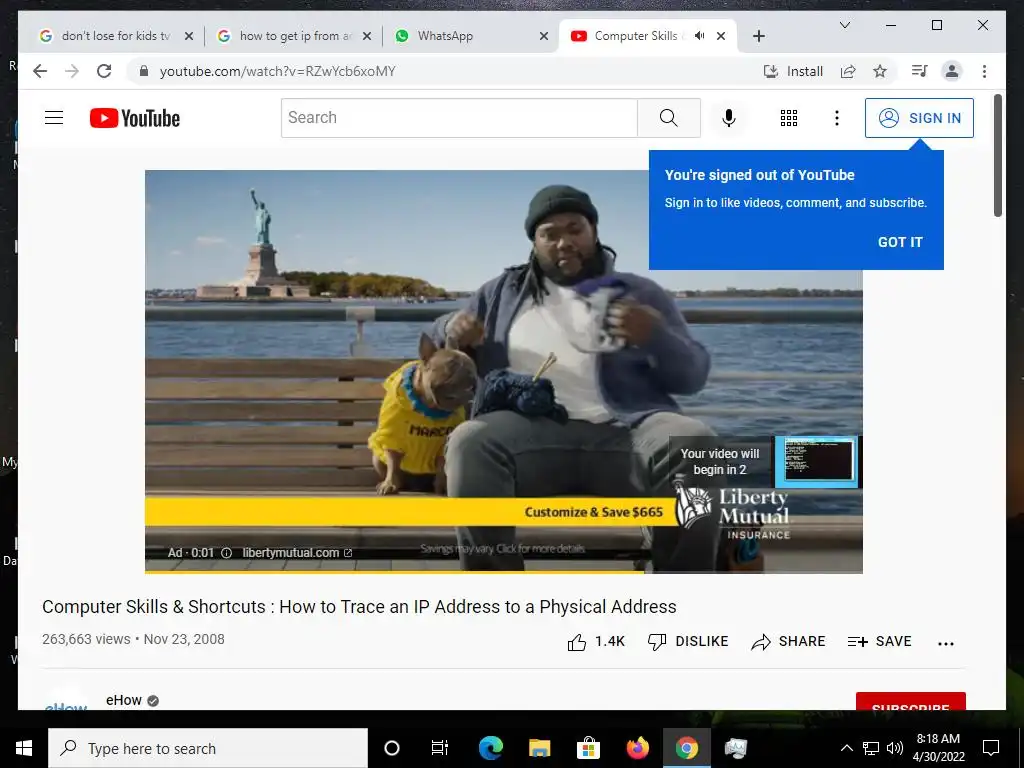The height and width of the screenshot is (768, 1024).
Task: Dismiss the popup with GOT IT
Action: [899, 242]
